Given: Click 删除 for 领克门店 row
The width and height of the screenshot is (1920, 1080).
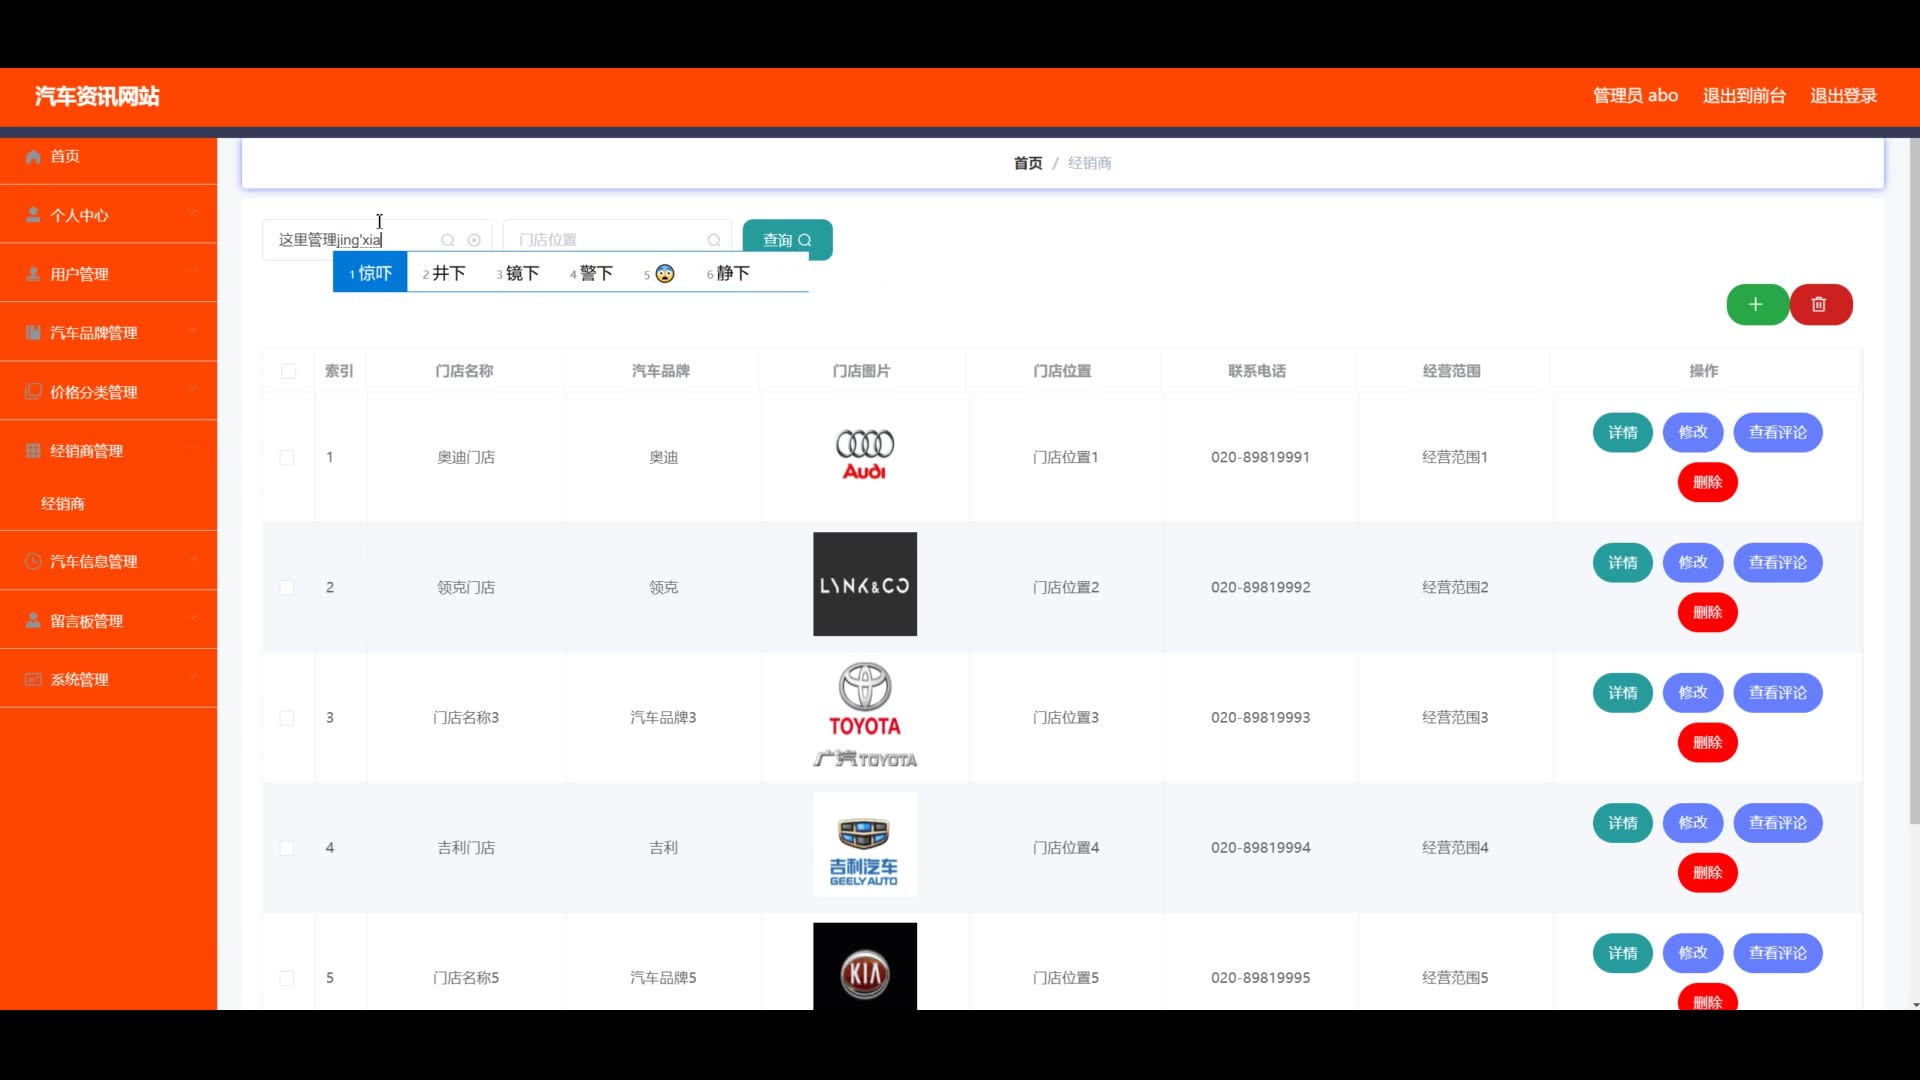Looking at the screenshot, I should click(1707, 613).
